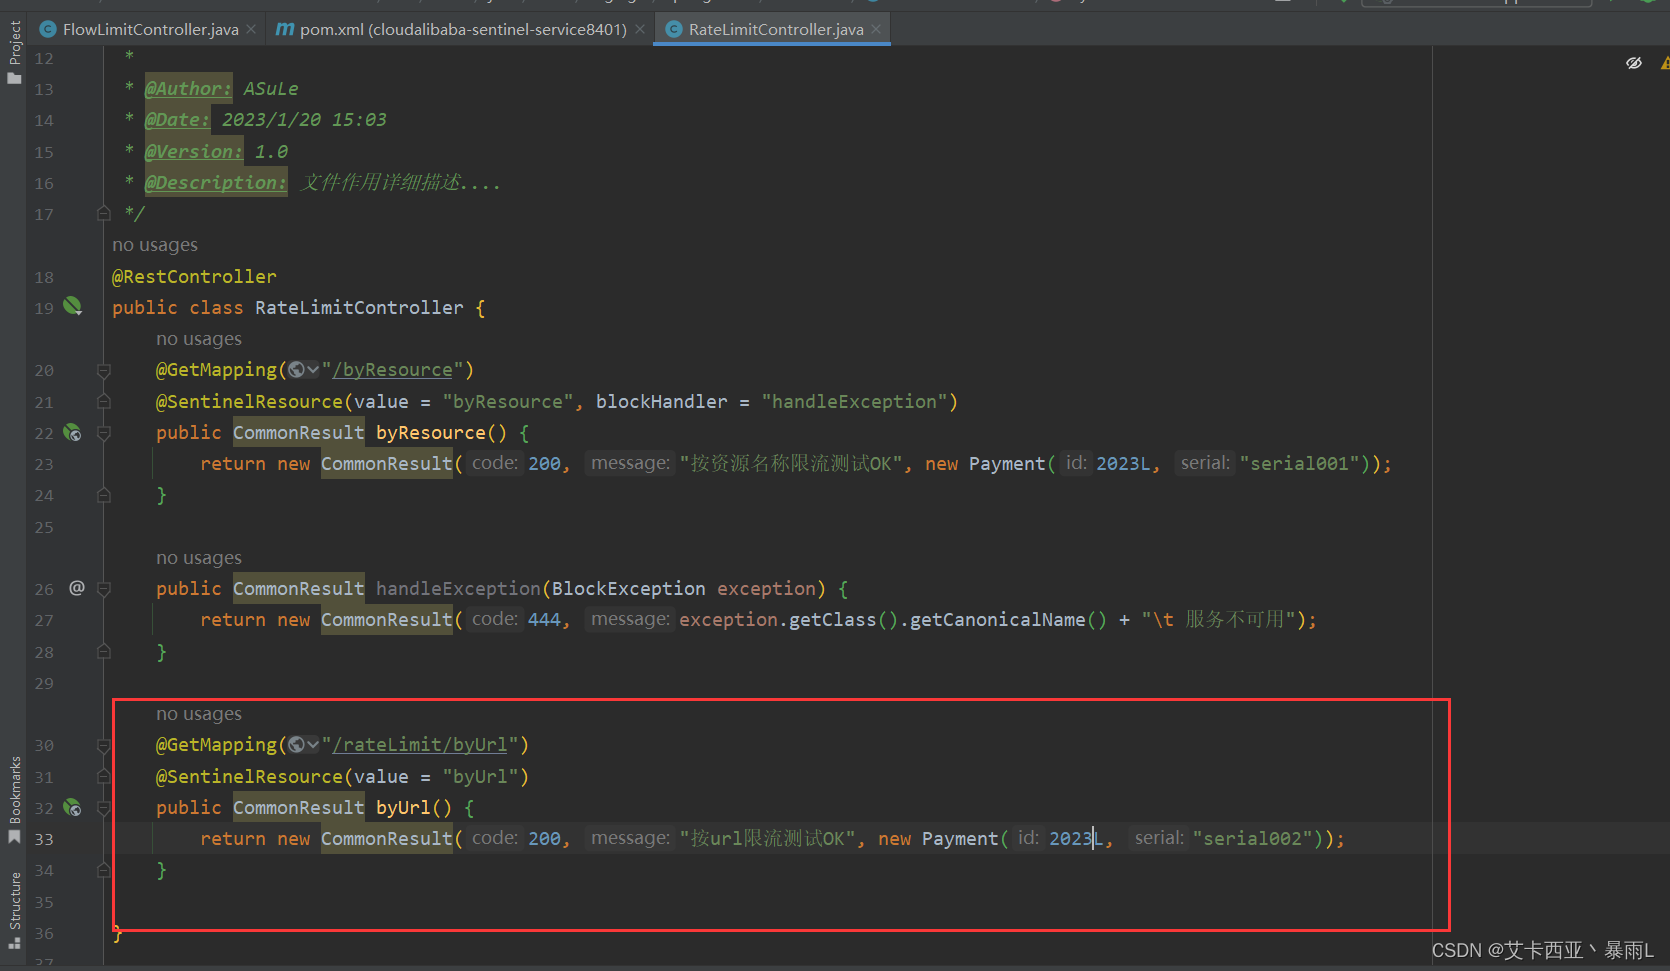Click the @Author: Javadoc tag

tap(188, 88)
